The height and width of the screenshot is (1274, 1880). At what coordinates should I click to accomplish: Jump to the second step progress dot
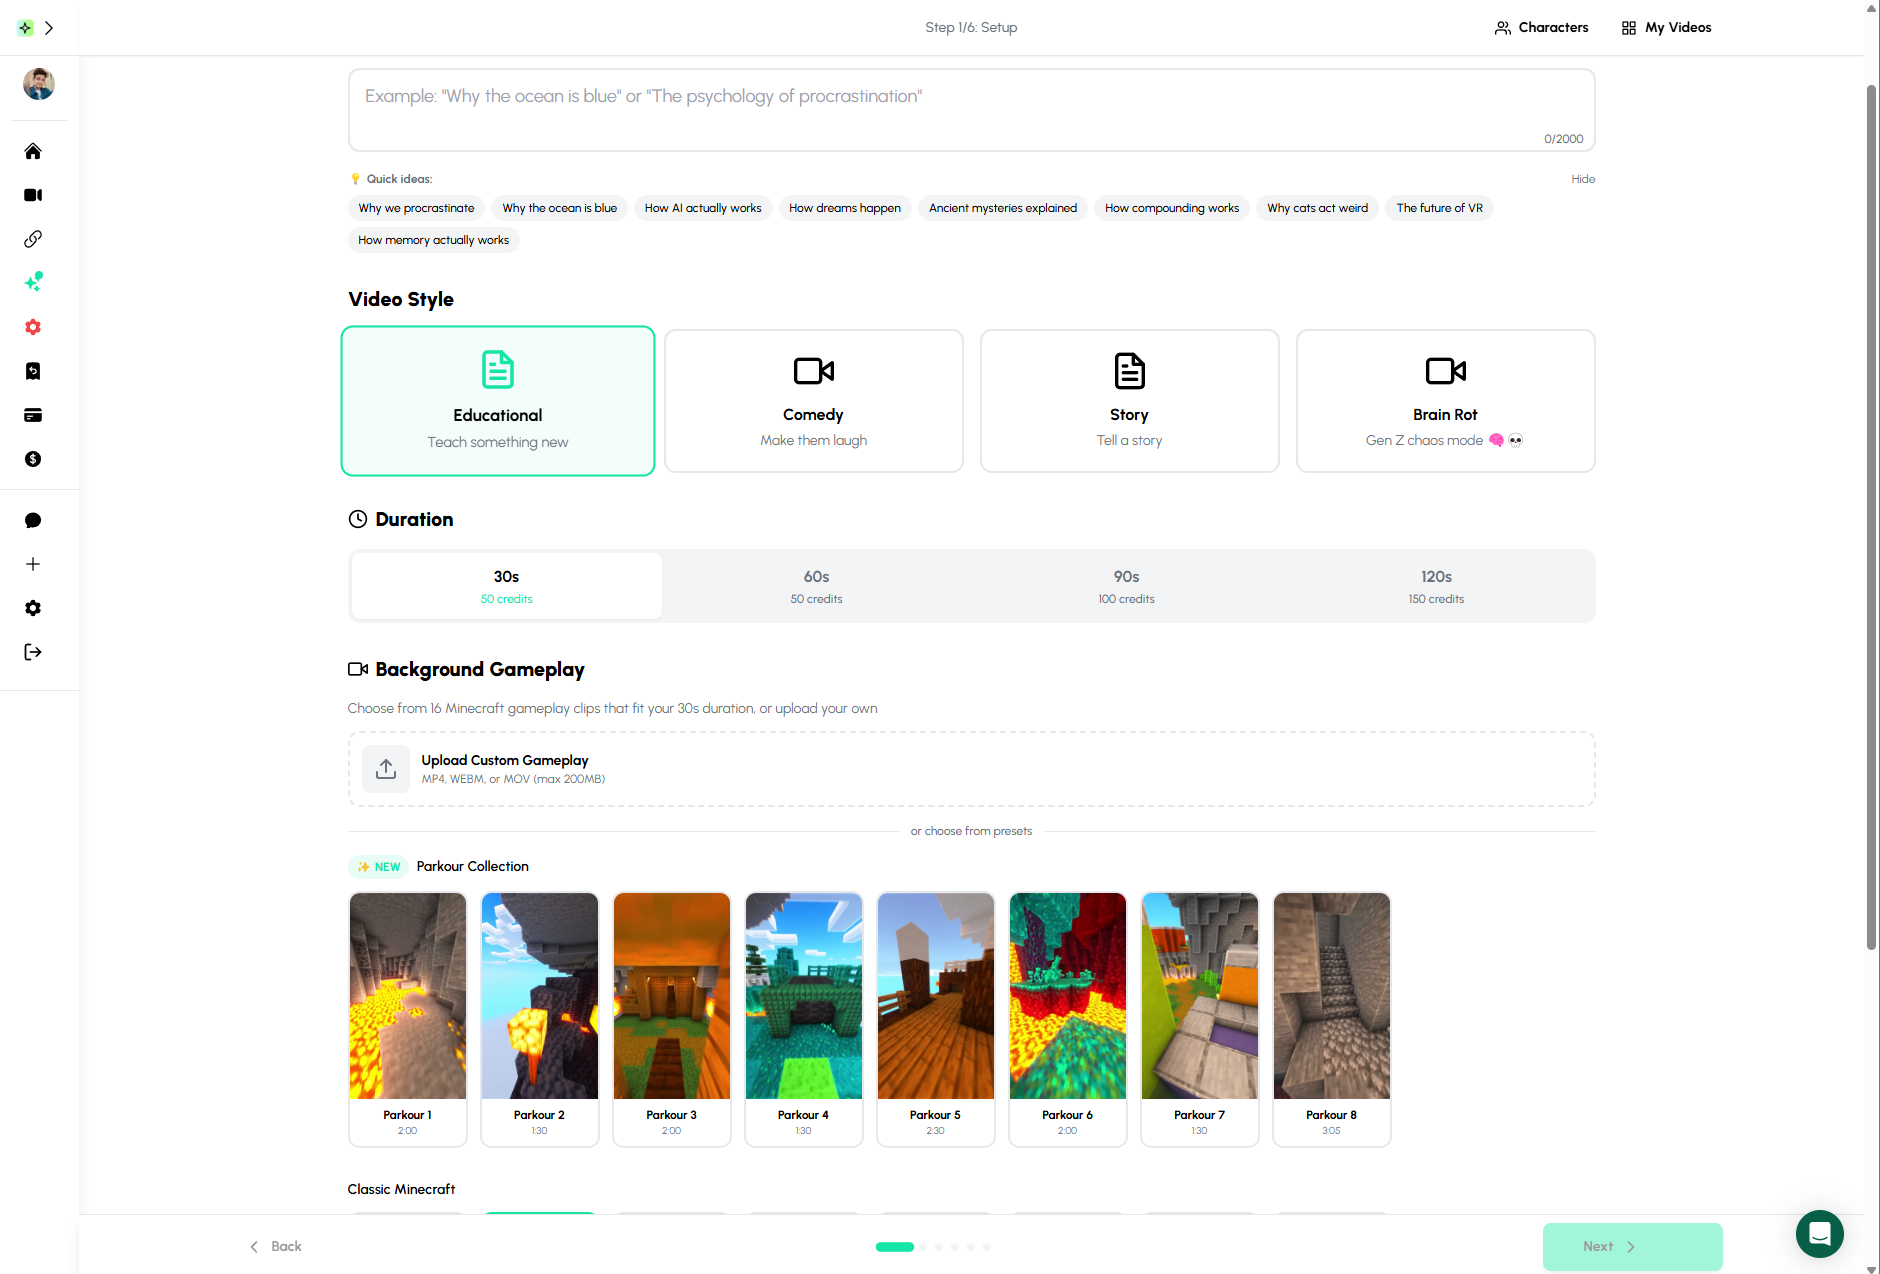coord(922,1247)
